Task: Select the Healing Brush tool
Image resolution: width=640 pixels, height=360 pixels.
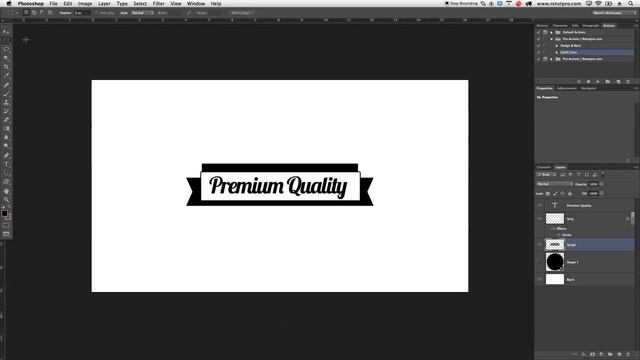Action: click(x=6, y=85)
